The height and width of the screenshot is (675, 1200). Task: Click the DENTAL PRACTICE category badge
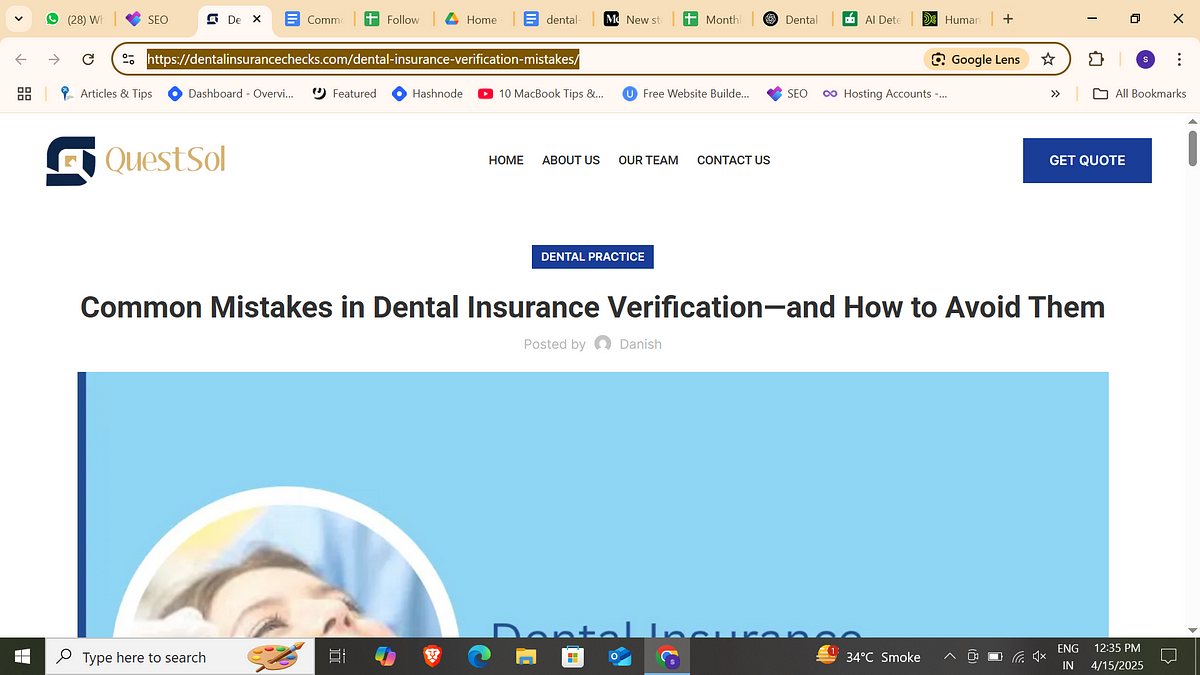[592, 257]
